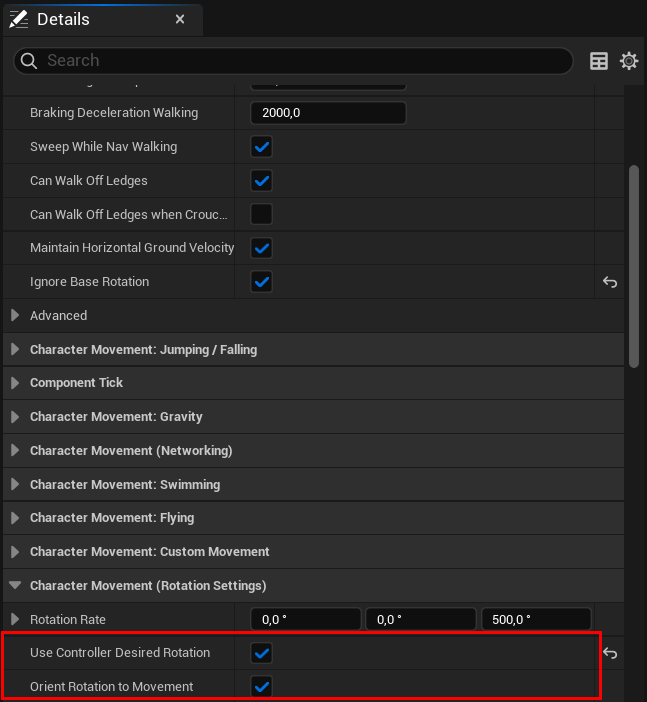This screenshot has width=647, height=702.
Task: Uncheck Ignore Base Rotation
Action: (x=261, y=282)
